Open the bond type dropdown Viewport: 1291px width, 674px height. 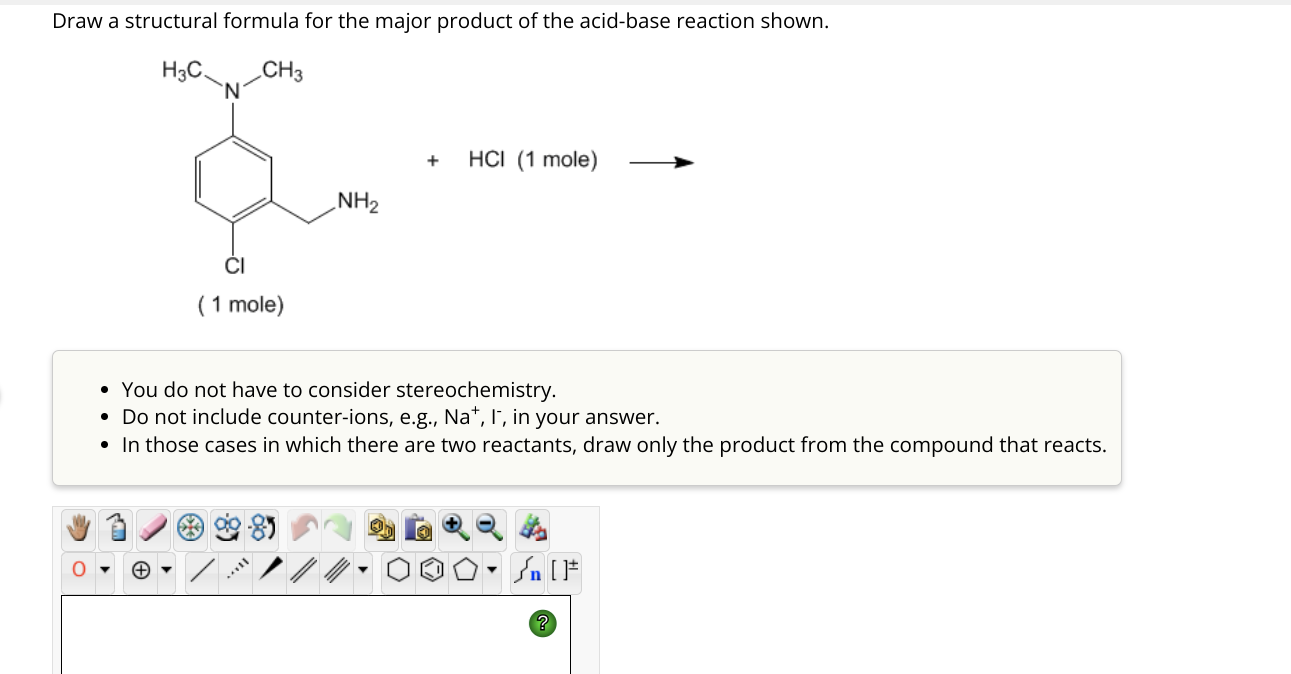pos(363,570)
